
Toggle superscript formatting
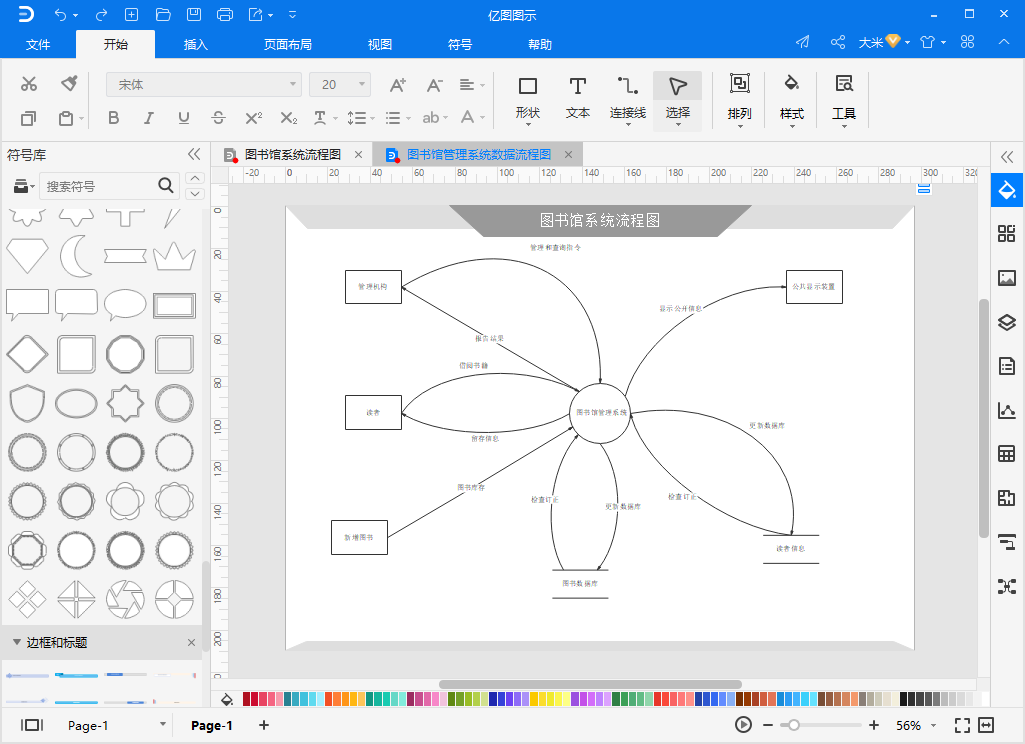(254, 118)
